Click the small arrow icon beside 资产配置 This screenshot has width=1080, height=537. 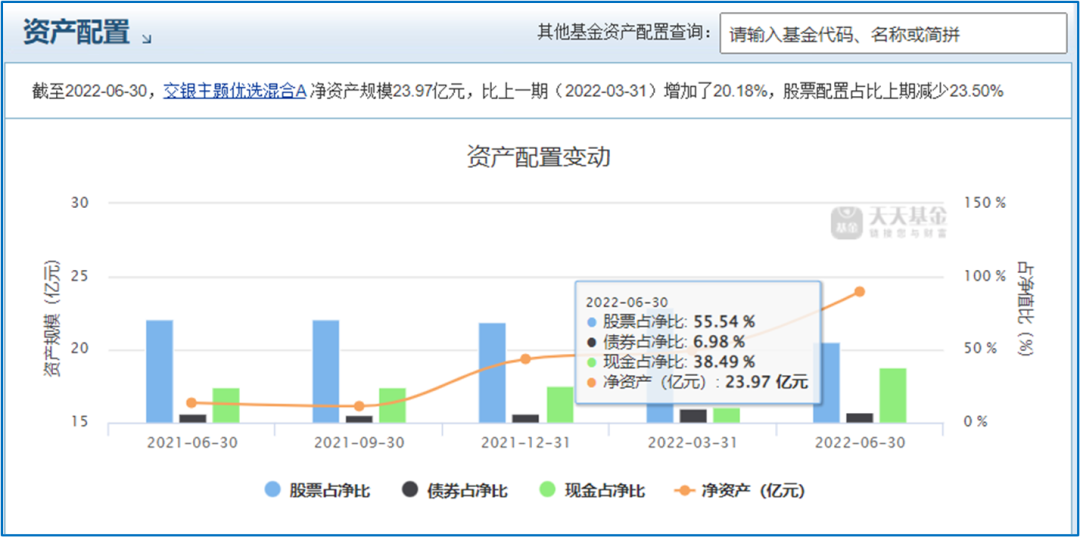[146, 40]
